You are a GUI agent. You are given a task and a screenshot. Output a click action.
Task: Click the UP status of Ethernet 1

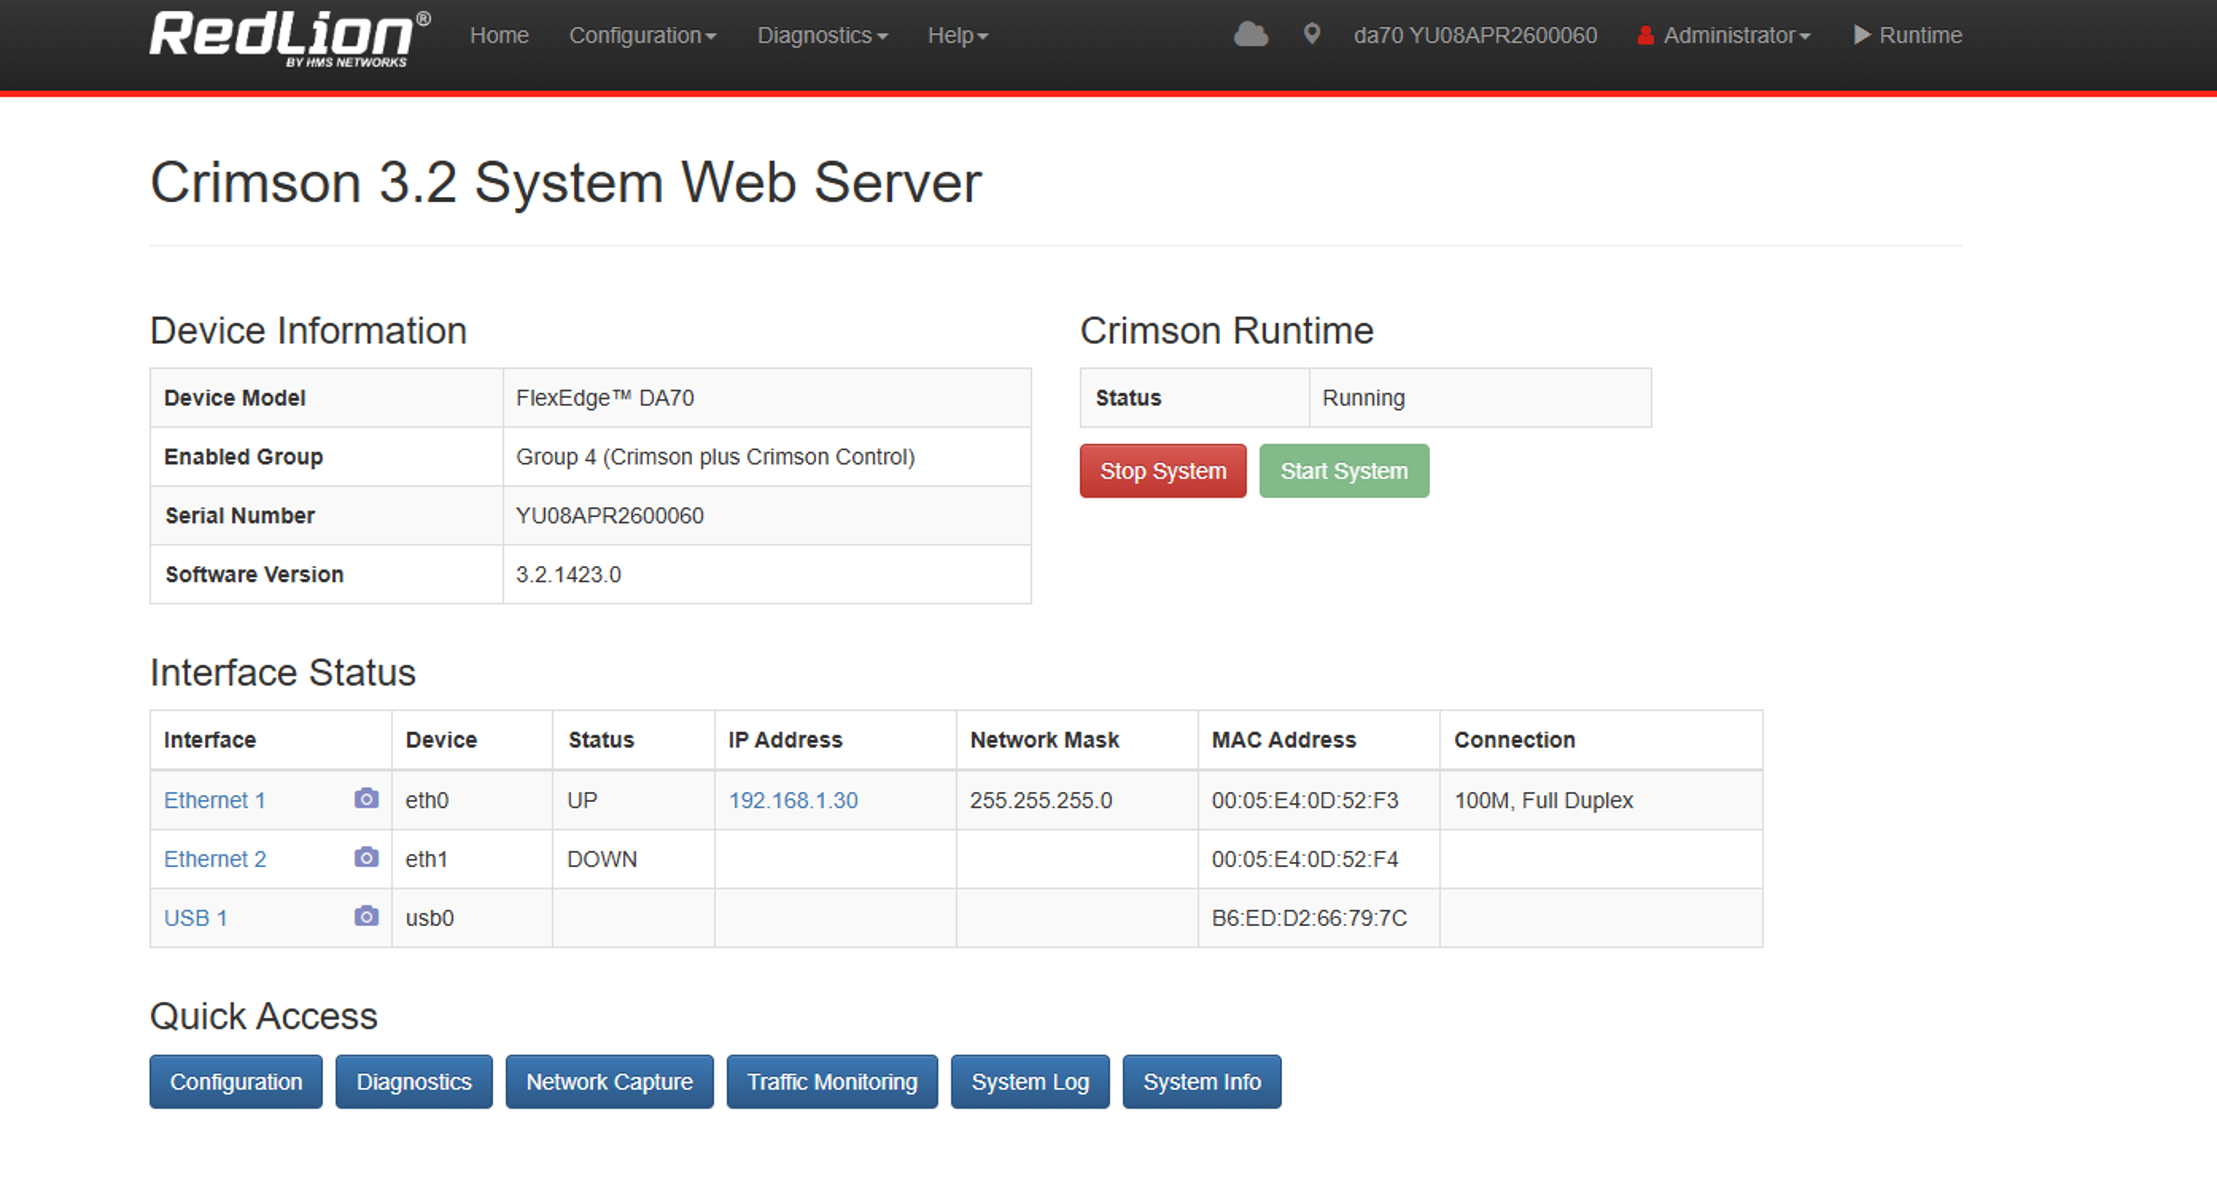coord(582,800)
